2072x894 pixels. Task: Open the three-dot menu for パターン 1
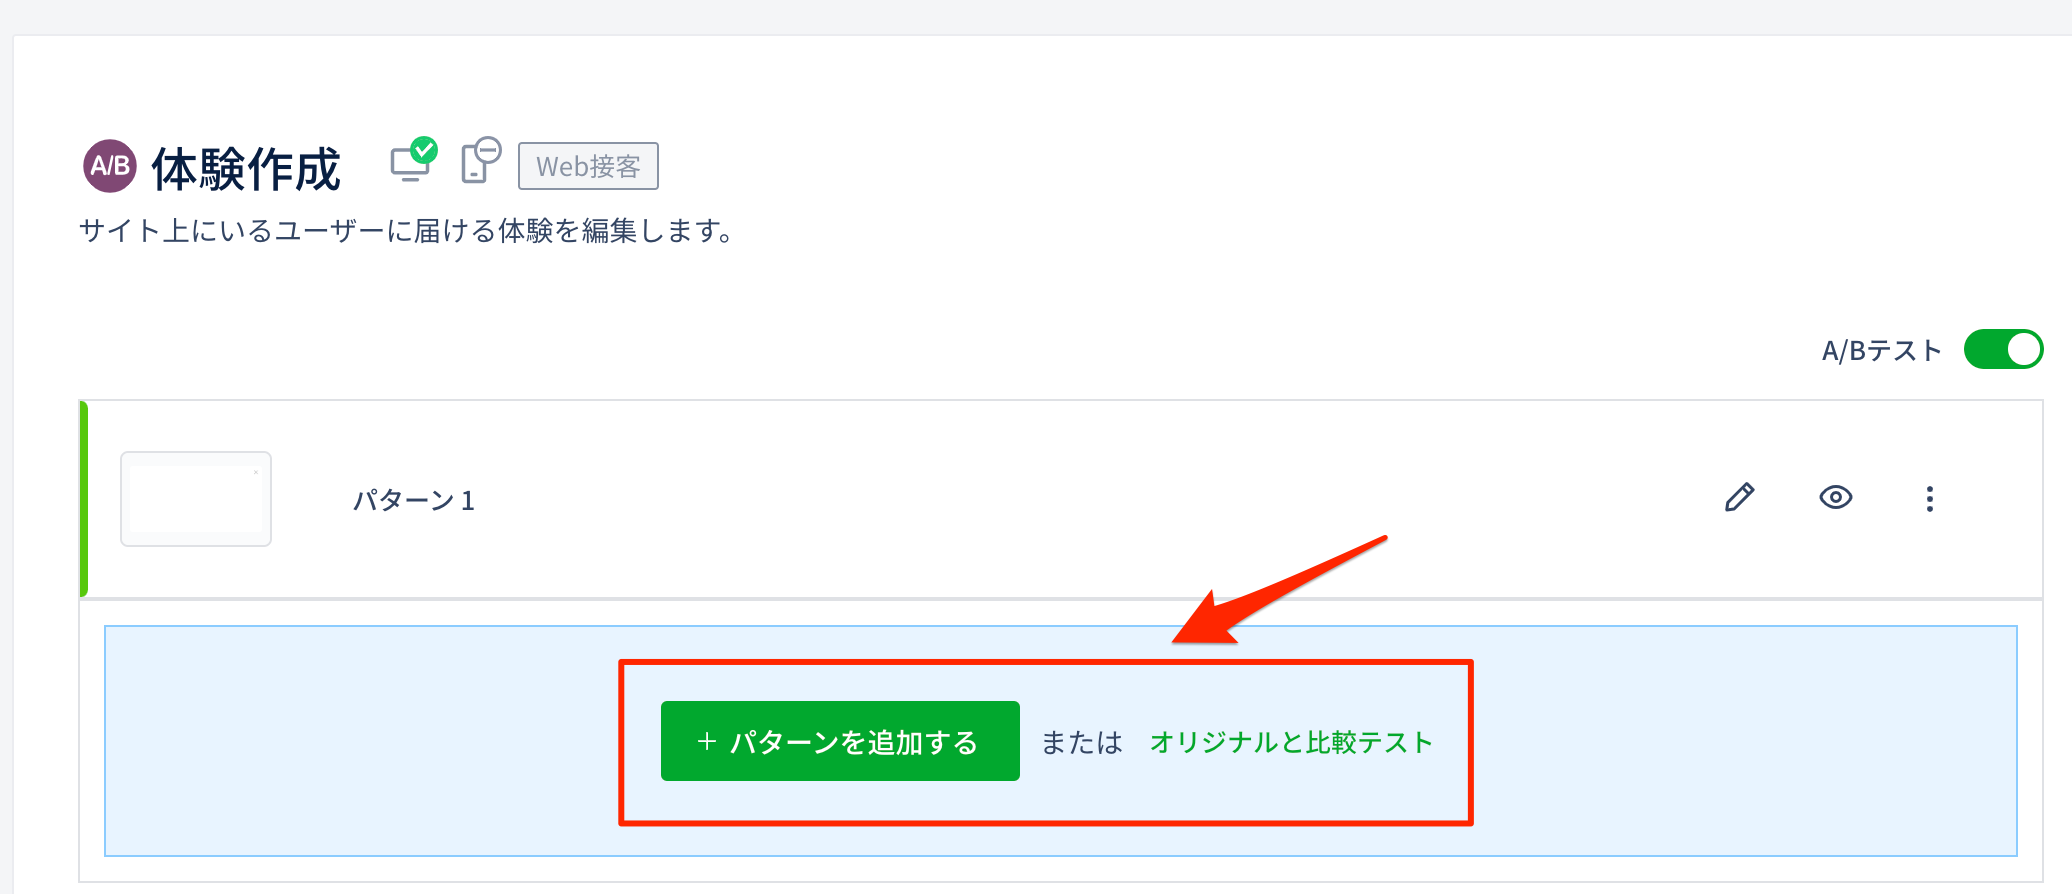(1929, 498)
